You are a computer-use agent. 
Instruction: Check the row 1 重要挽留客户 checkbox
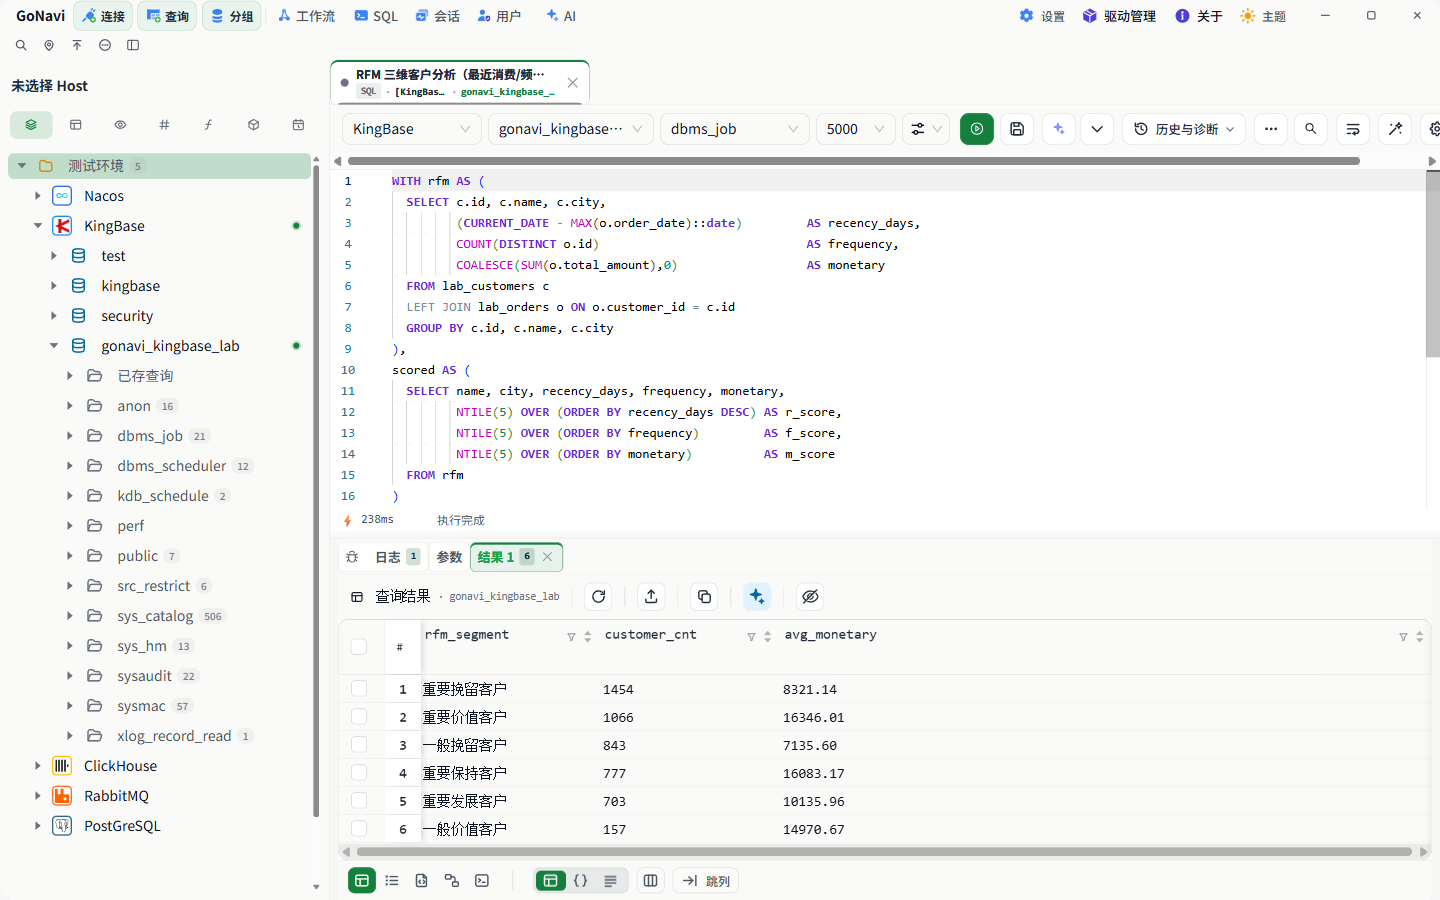click(x=359, y=689)
